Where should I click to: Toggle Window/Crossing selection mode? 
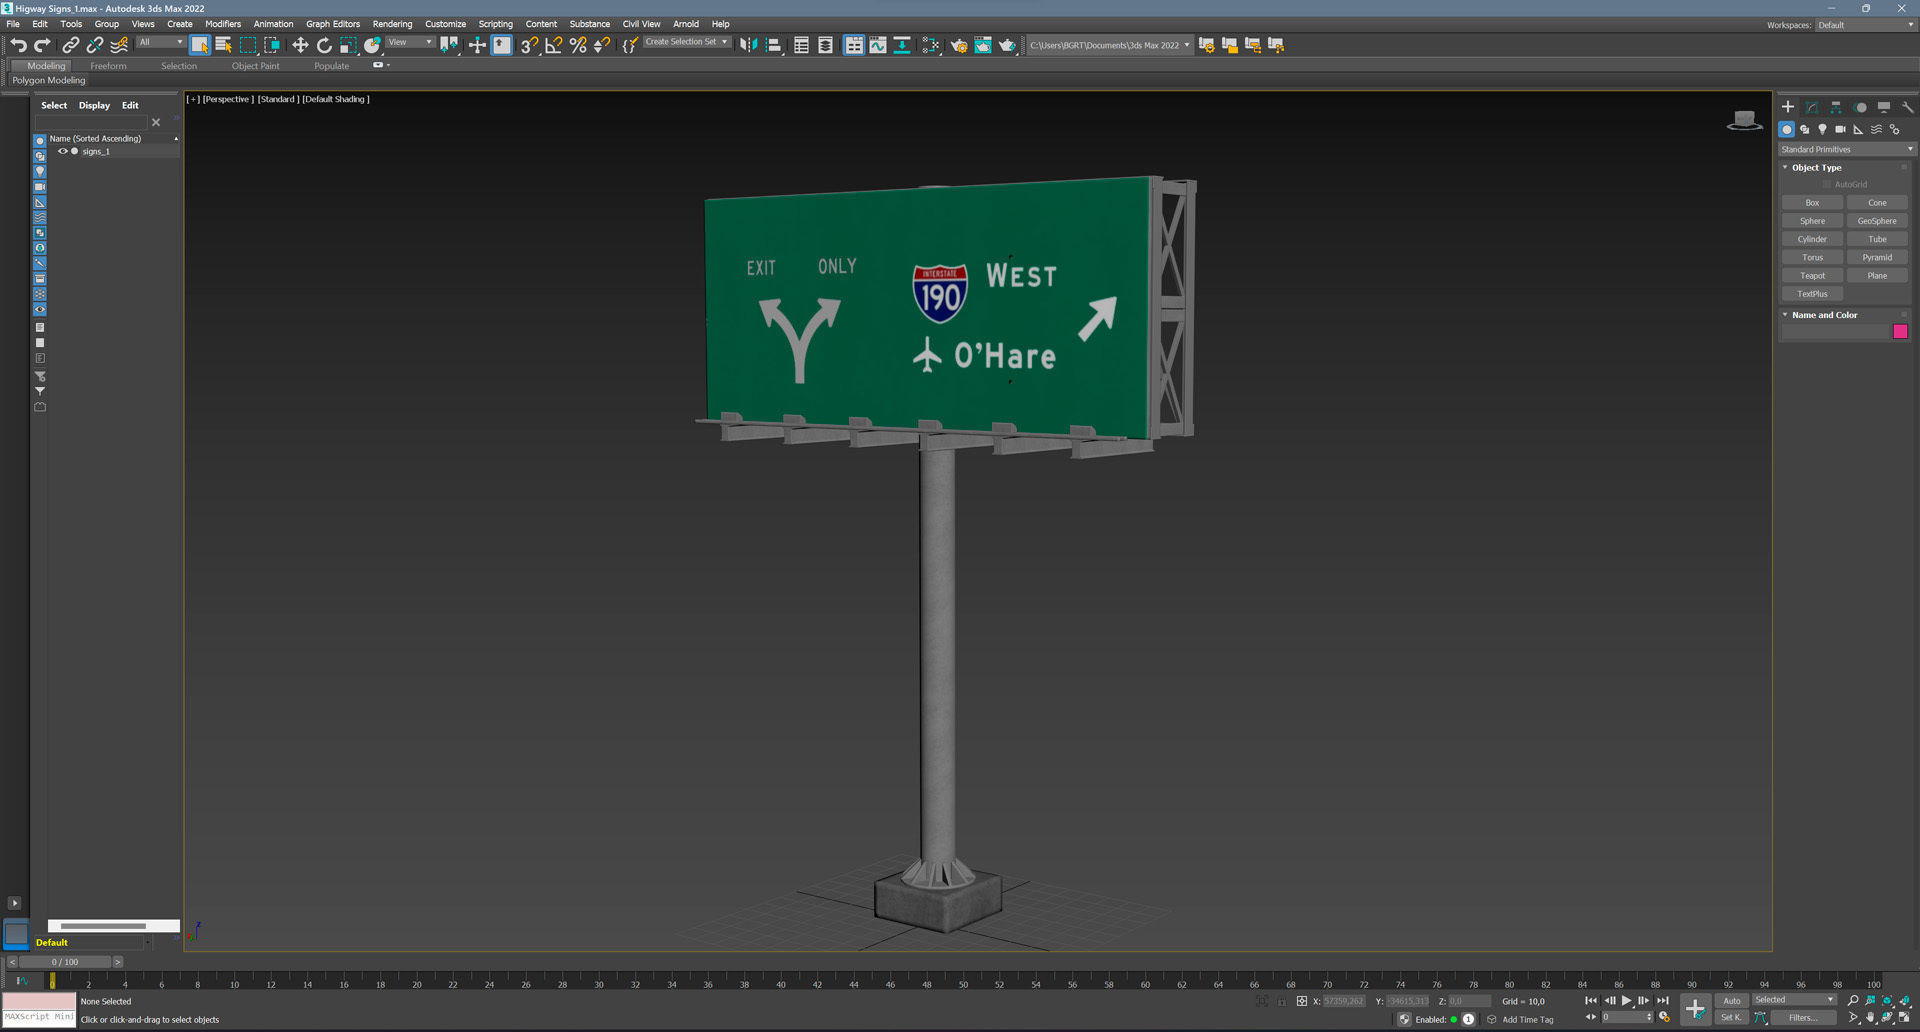pyautogui.click(x=271, y=45)
